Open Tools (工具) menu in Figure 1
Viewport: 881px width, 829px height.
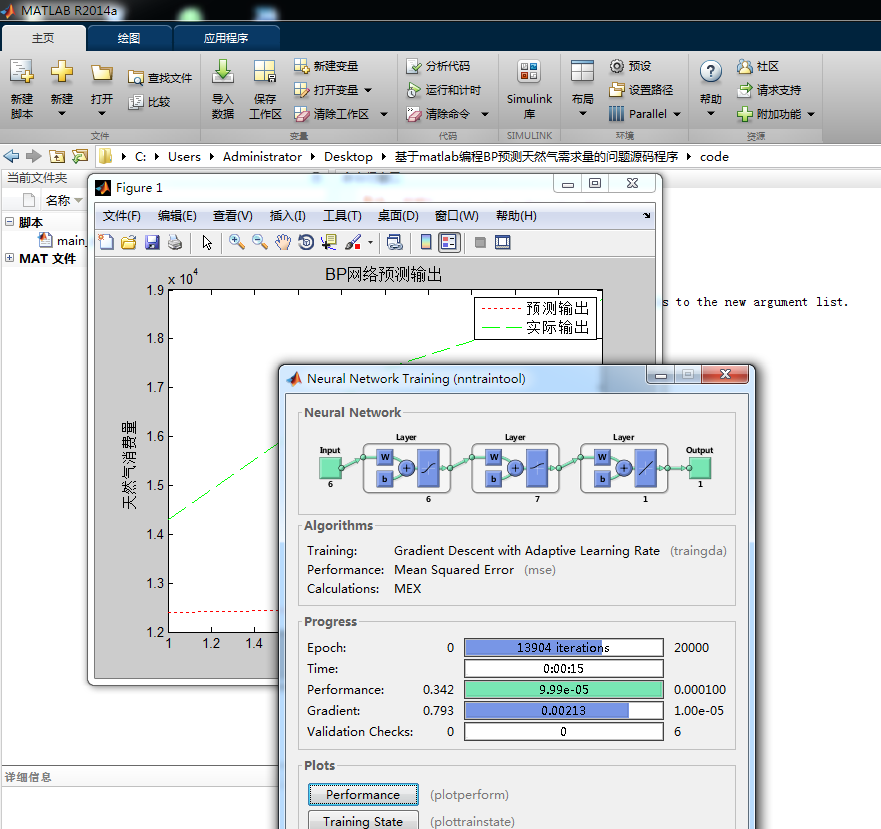[x=342, y=216]
